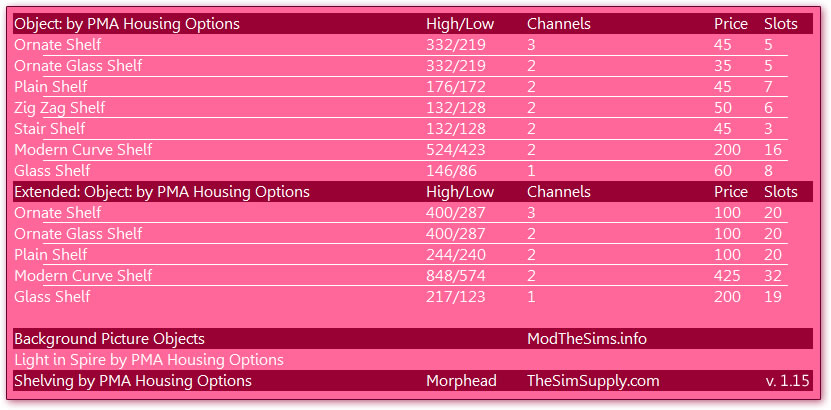This screenshot has height=410, width=831.
Task: Click the ModTheSims.info link
Action: click(587, 338)
